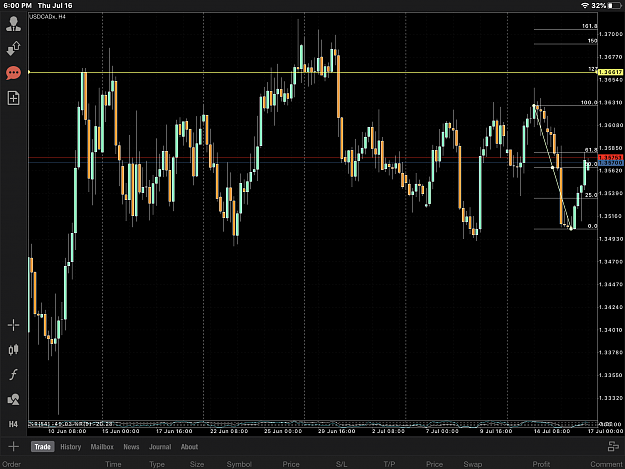Screen dimensions: 625x469
Task: Select the Fibonacci 100.0 level label
Action: 589,102
